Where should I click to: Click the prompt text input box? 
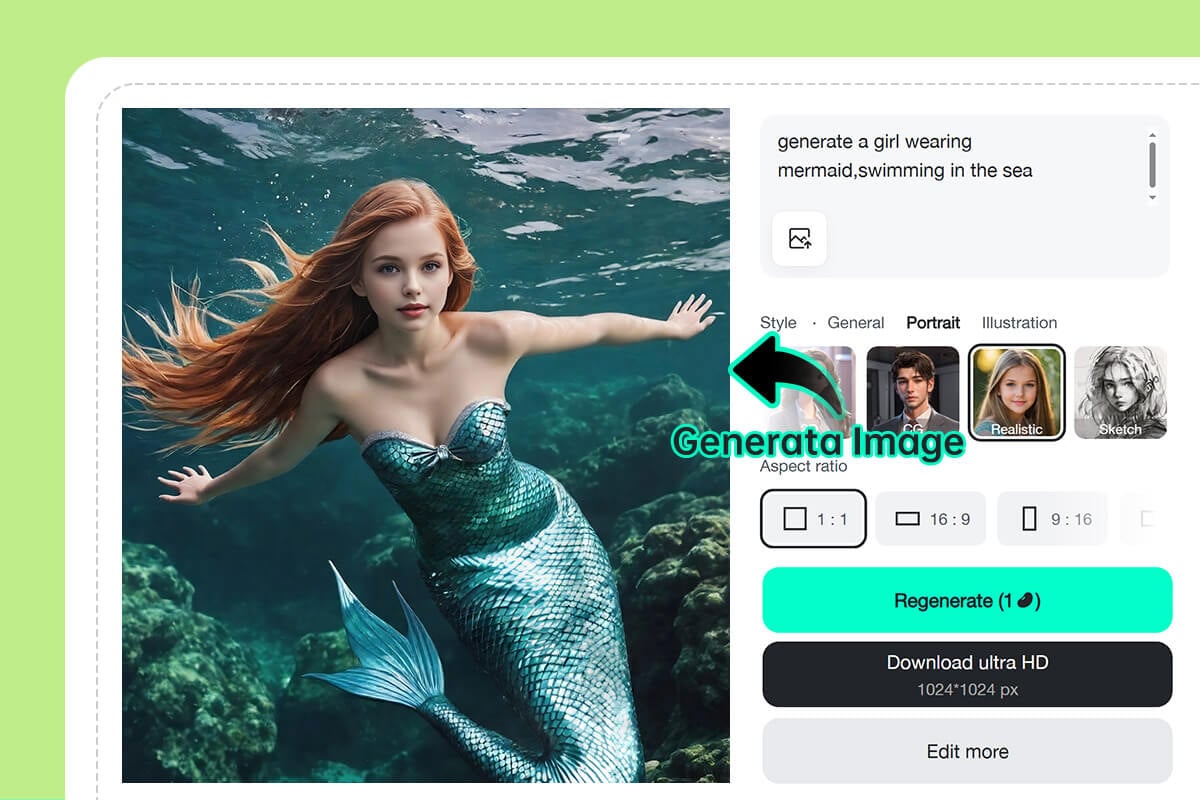click(964, 196)
